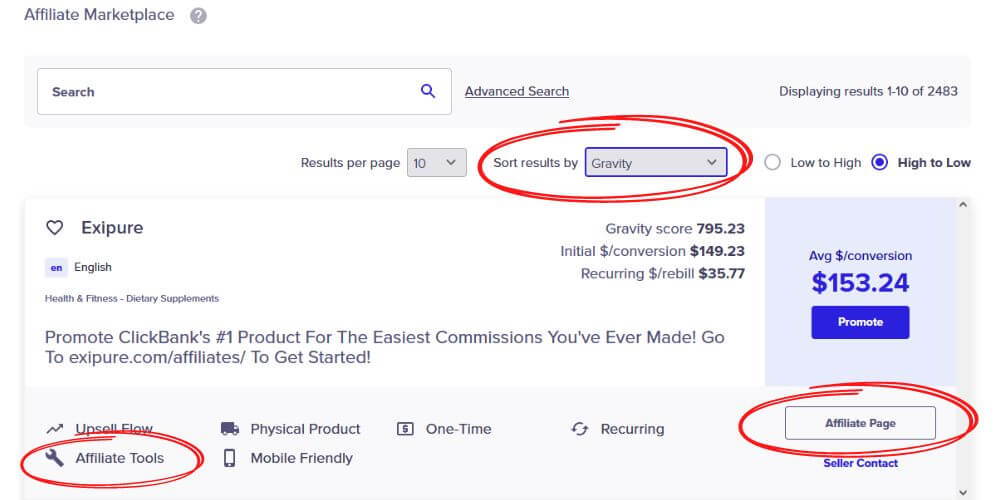The height and width of the screenshot is (500, 1000).
Task: Click the 'en' language badge
Action: tap(56, 267)
